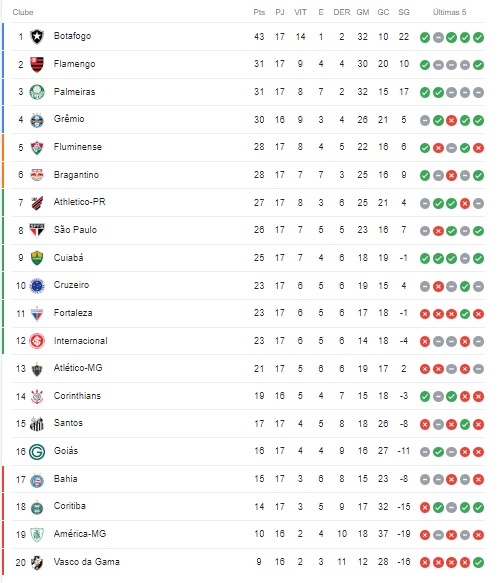Click Vasco da Gama's latest win indicator
The image size is (503, 583).
(x=478, y=562)
